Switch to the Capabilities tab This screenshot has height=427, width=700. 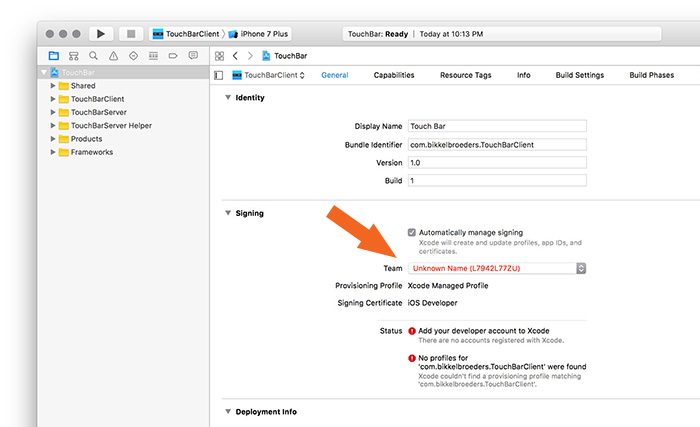[394, 75]
